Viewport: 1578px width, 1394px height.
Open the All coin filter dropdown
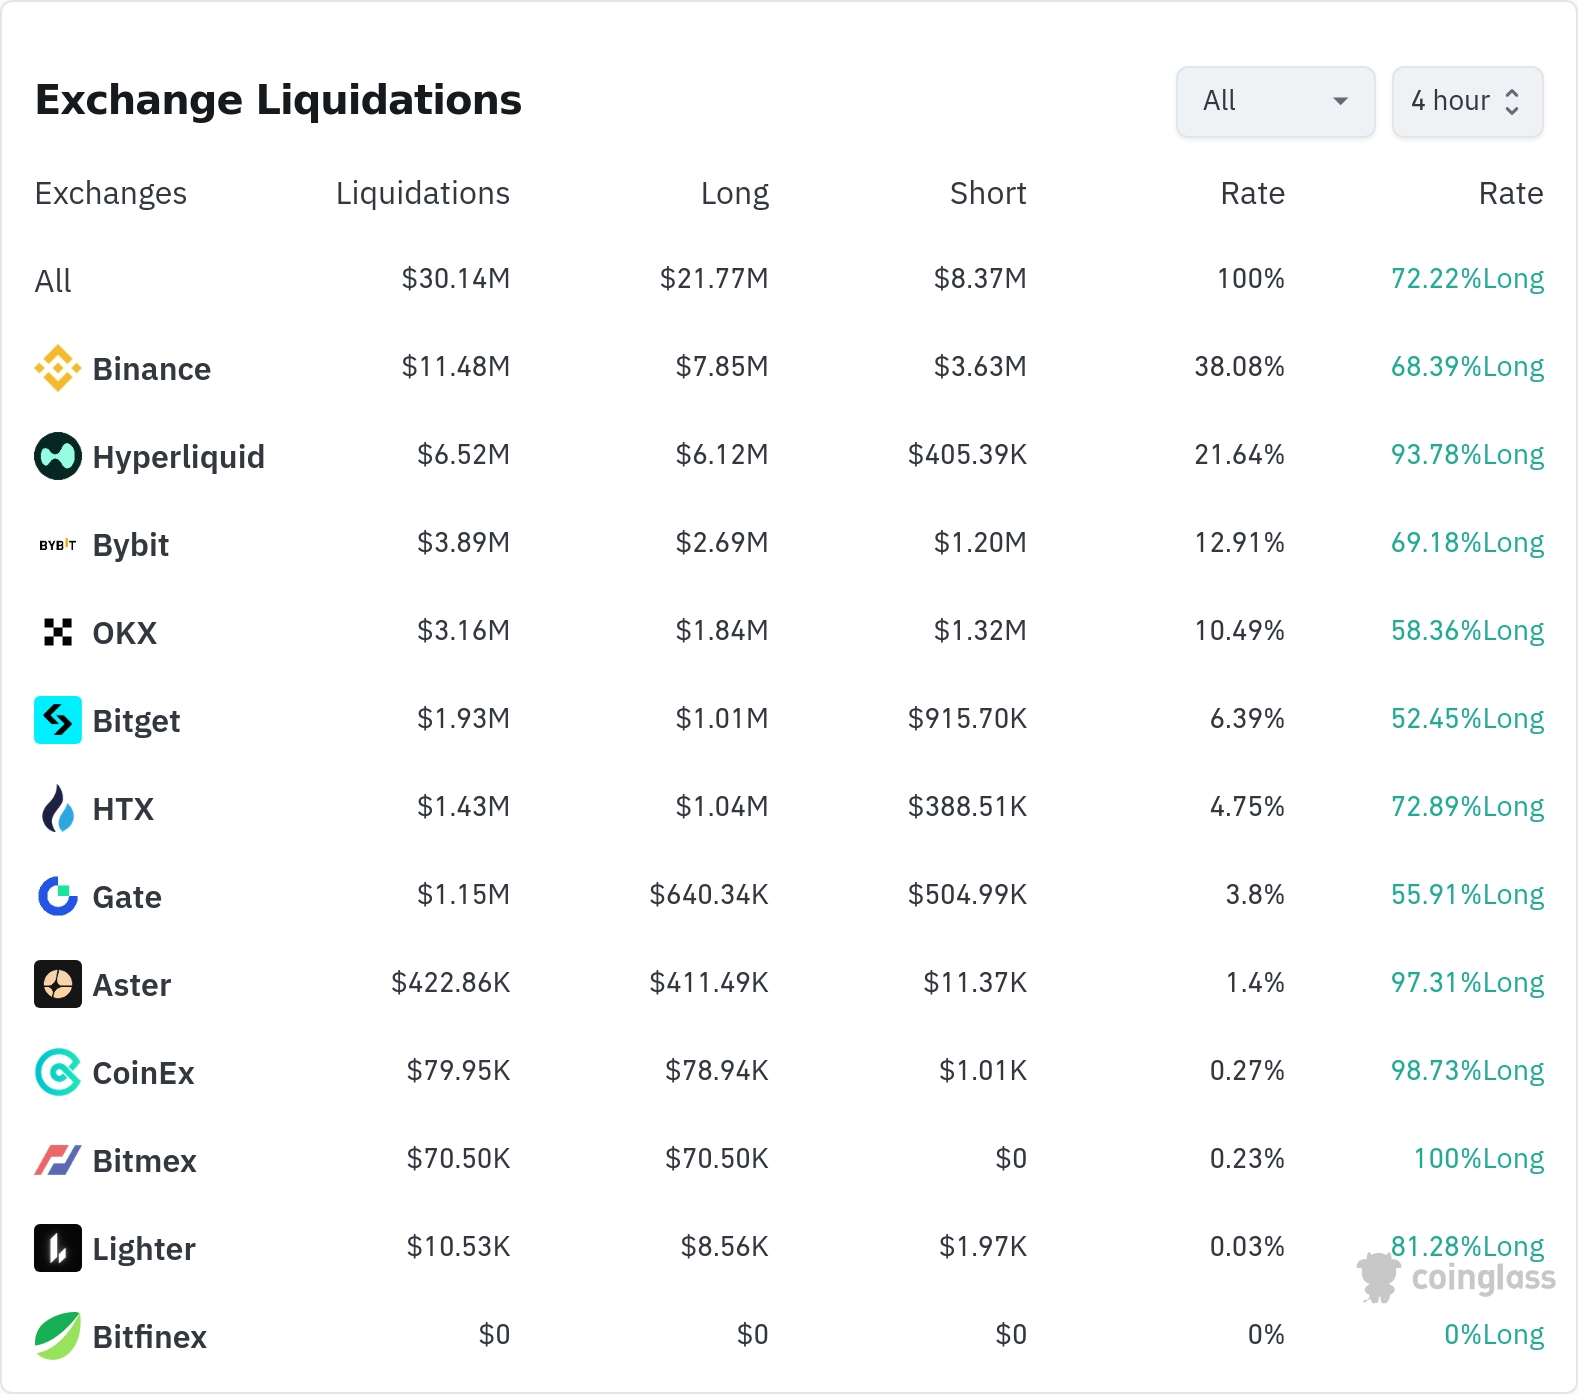click(x=1276, y=101)
